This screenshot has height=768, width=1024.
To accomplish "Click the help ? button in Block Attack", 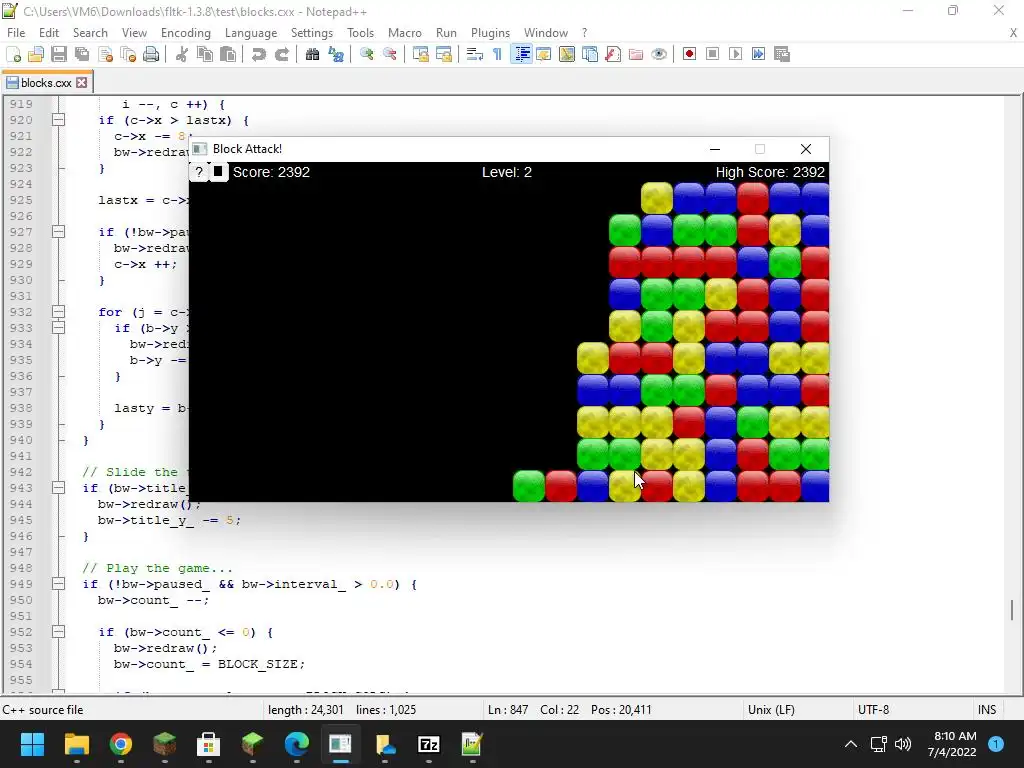I will coord(199,172).
